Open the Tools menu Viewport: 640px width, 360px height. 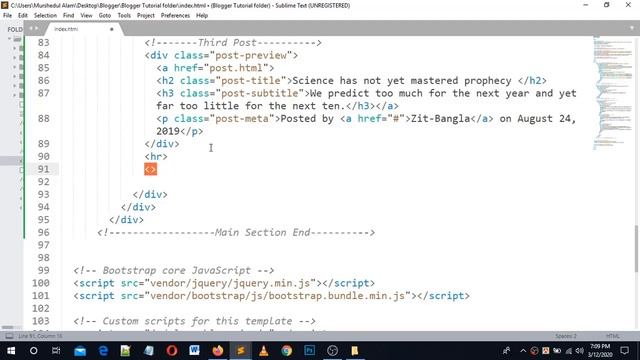pyautogui.click(x=124, y=16)
